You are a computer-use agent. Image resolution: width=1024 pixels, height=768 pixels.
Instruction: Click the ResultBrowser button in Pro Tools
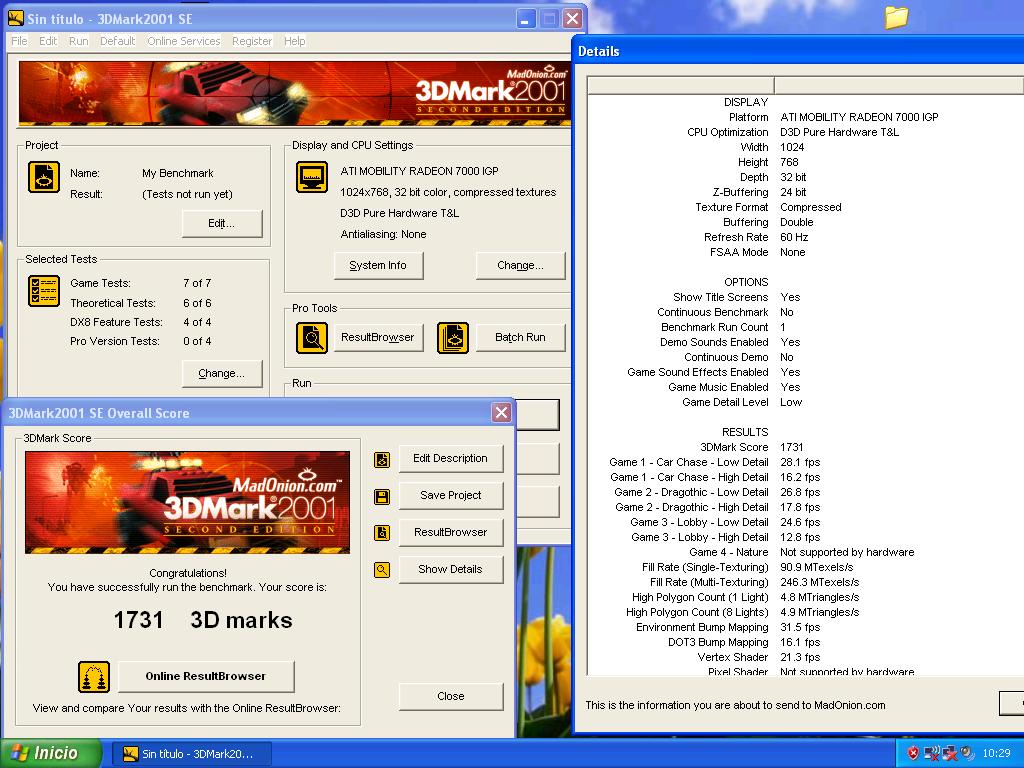pyautogui.click(x=378, y=338)
